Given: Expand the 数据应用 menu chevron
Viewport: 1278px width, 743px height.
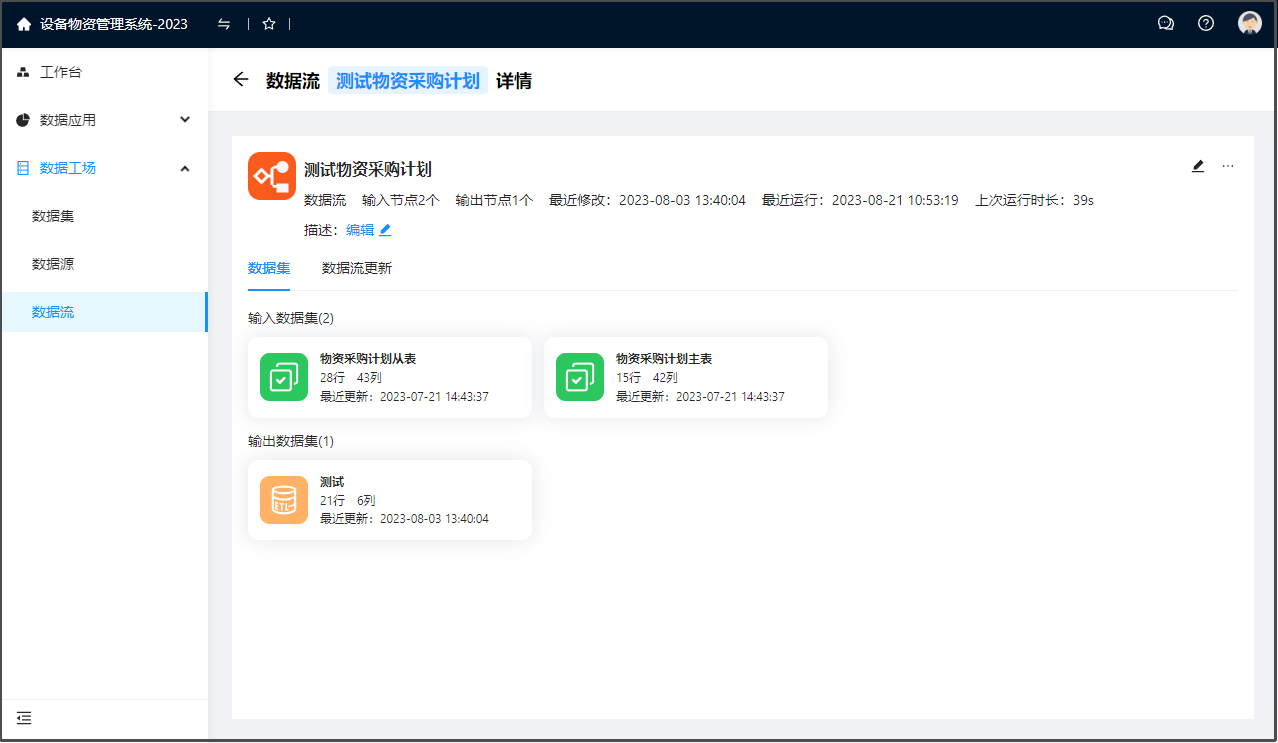Looking at the screenshot, I should click(x=185, y=120).
